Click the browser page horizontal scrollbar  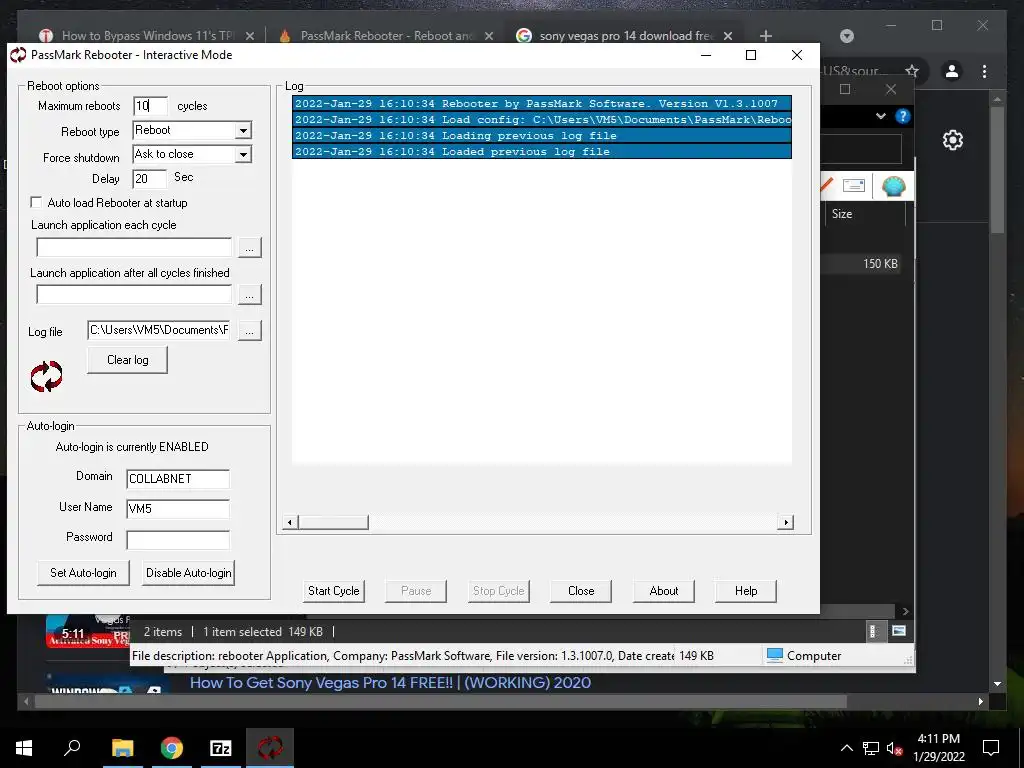point(441,701)
